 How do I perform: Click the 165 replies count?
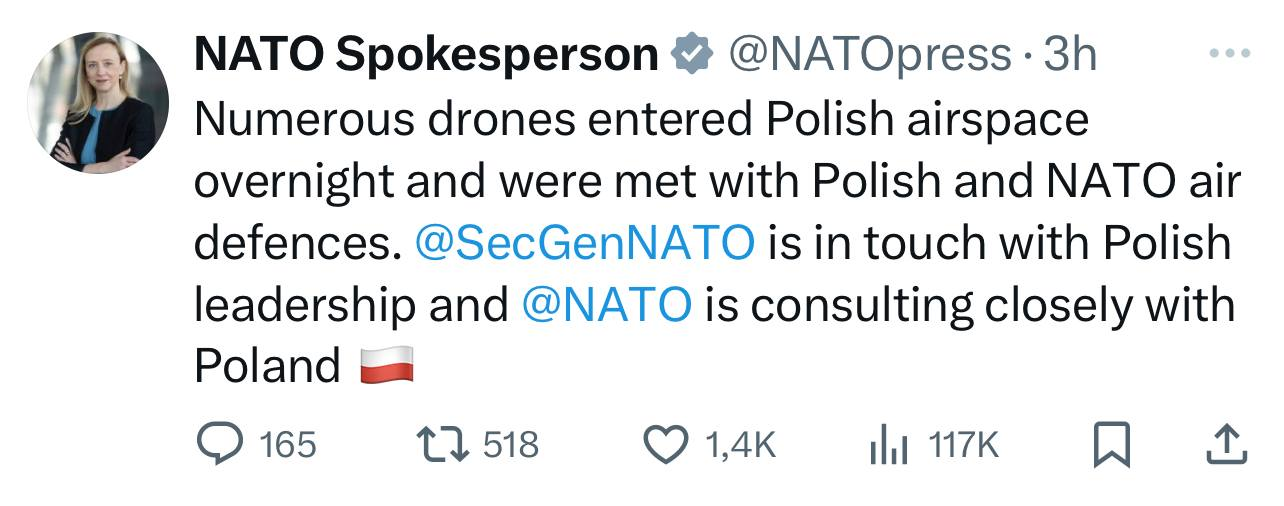point(288,445)
